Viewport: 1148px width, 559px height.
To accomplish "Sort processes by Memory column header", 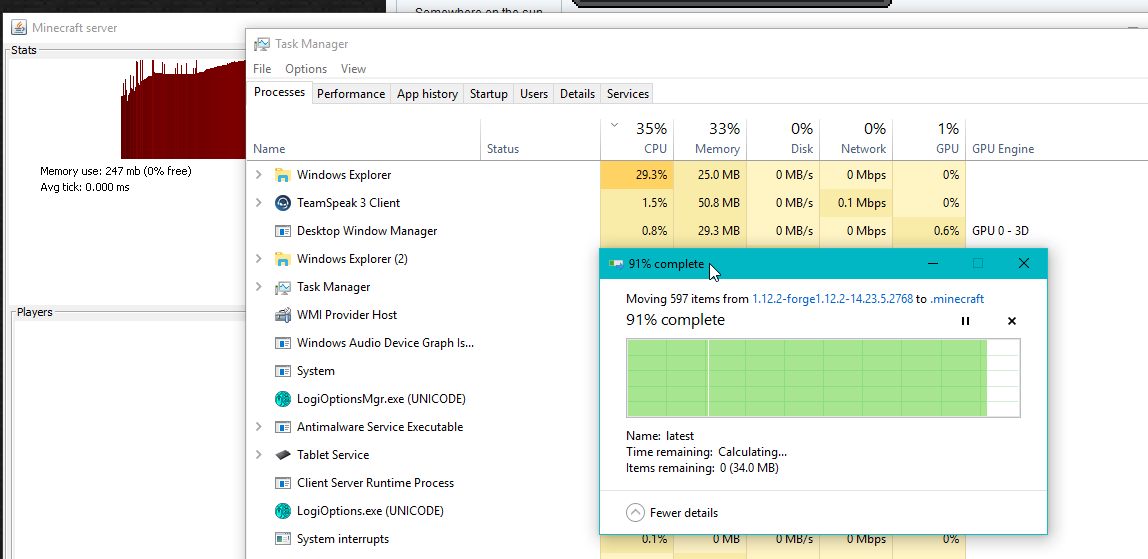I will pyautogui.click(x=717, y=149).
